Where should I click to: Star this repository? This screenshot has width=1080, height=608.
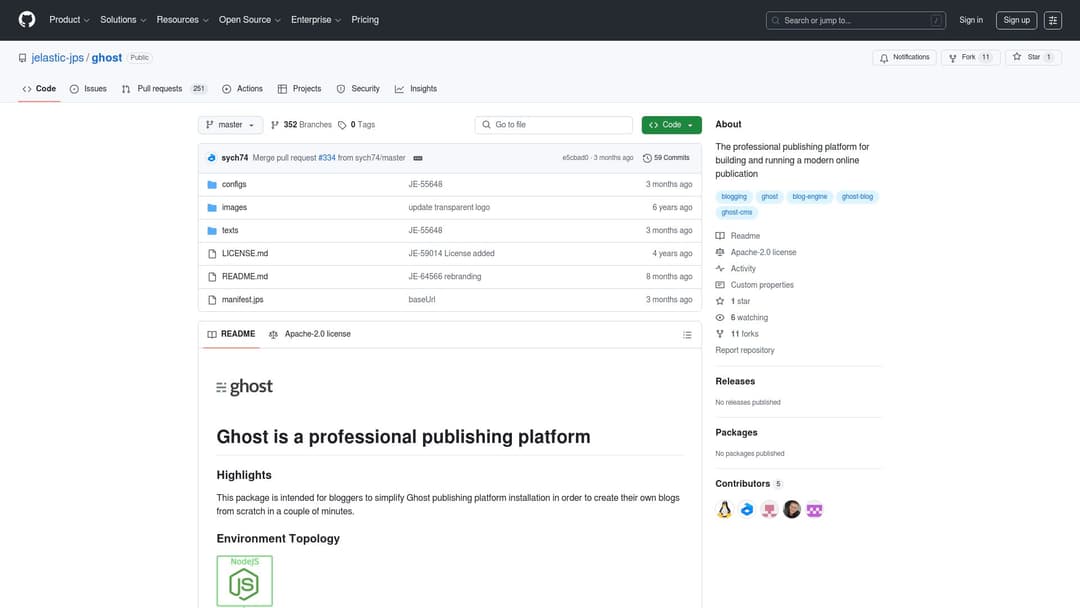coord(1033,58)
